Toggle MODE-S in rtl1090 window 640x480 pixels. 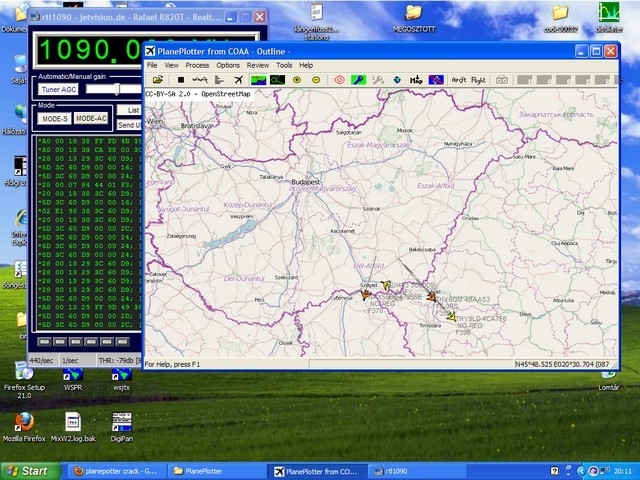(55, 119)
